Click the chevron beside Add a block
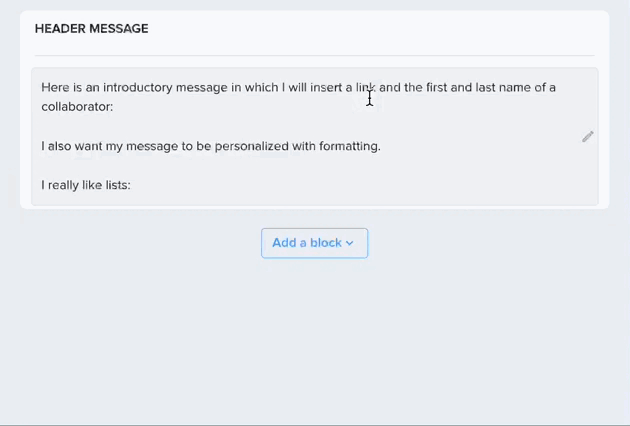Viewport: 630px width, 426px height. 350,243
